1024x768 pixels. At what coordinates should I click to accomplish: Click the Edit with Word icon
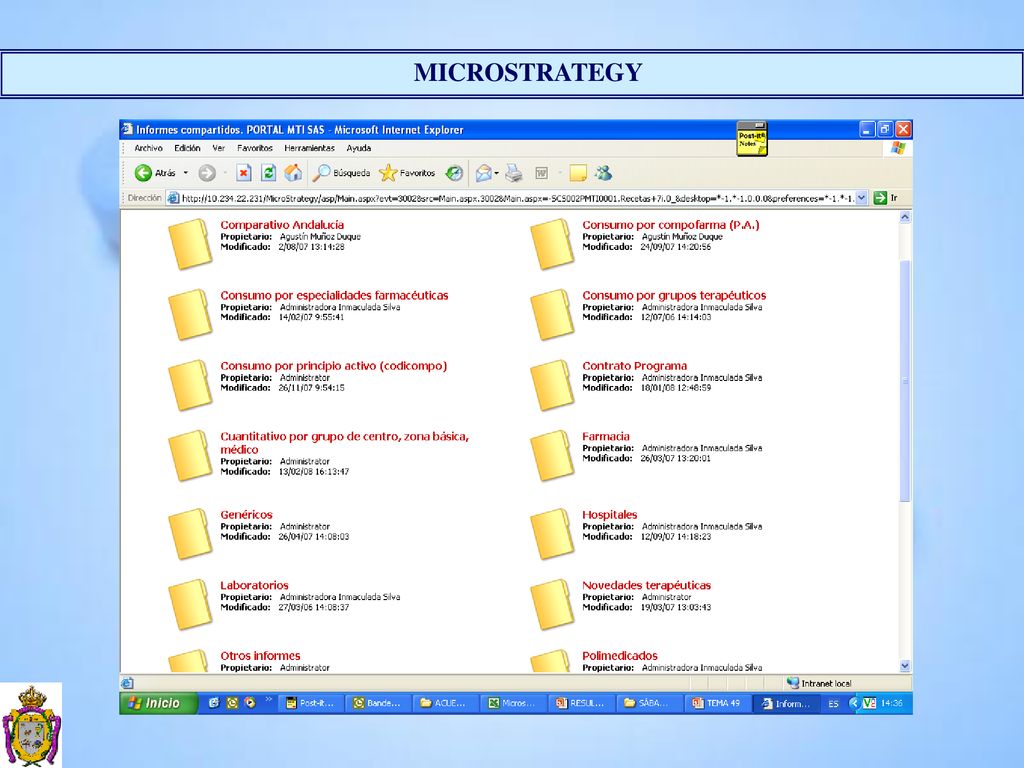[x=541, y=173]
